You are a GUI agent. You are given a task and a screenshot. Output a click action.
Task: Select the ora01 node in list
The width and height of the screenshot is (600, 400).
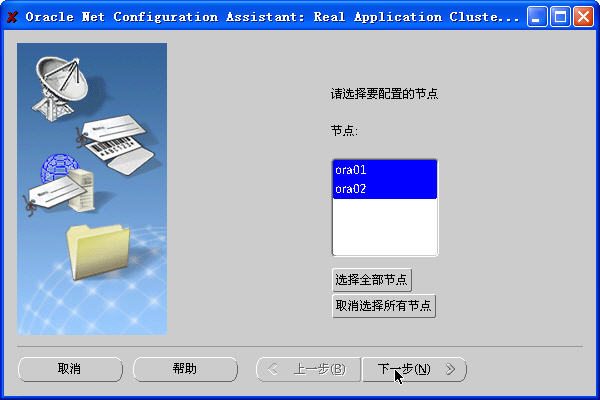[385, 170]
